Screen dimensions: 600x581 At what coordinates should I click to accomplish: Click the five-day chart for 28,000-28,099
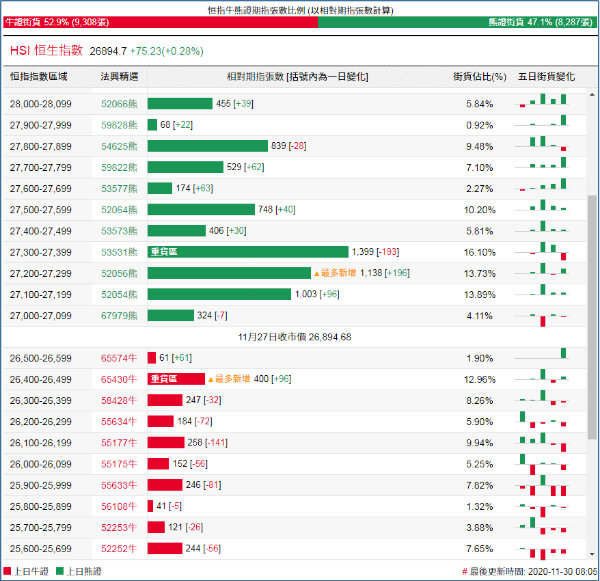click(x=543, y=100)
